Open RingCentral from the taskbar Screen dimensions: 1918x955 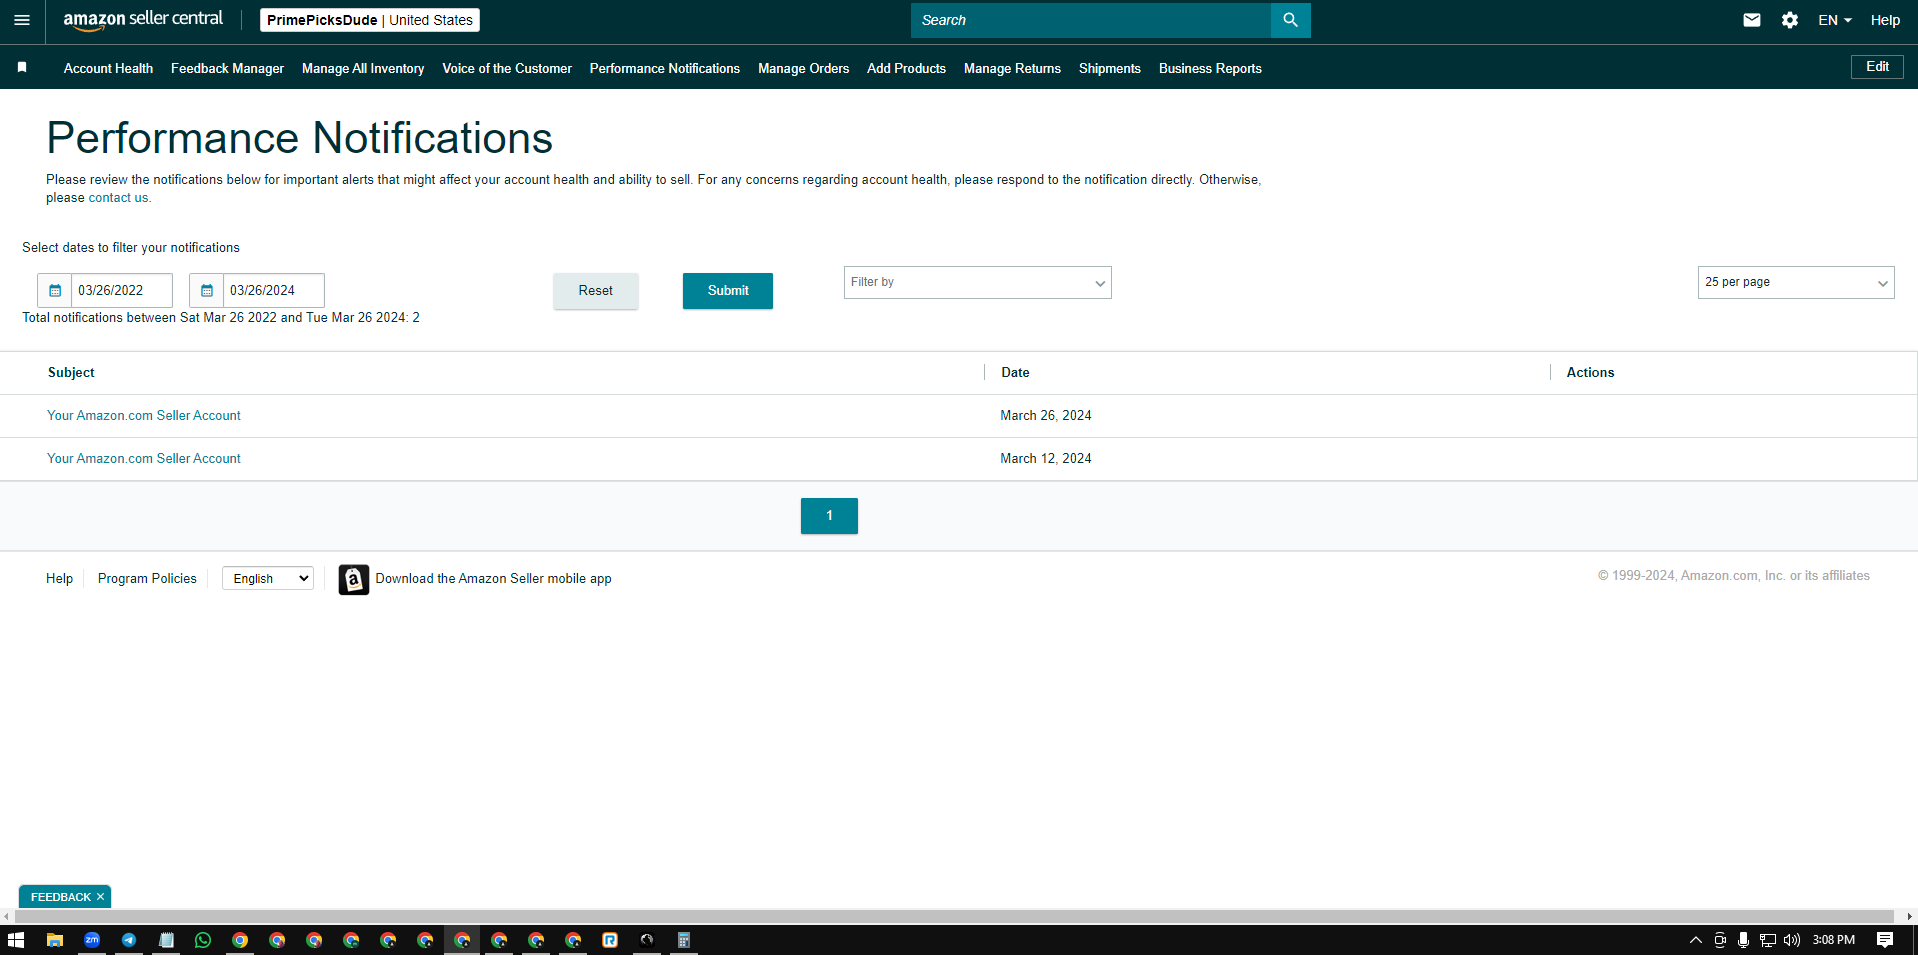(610, 940)
